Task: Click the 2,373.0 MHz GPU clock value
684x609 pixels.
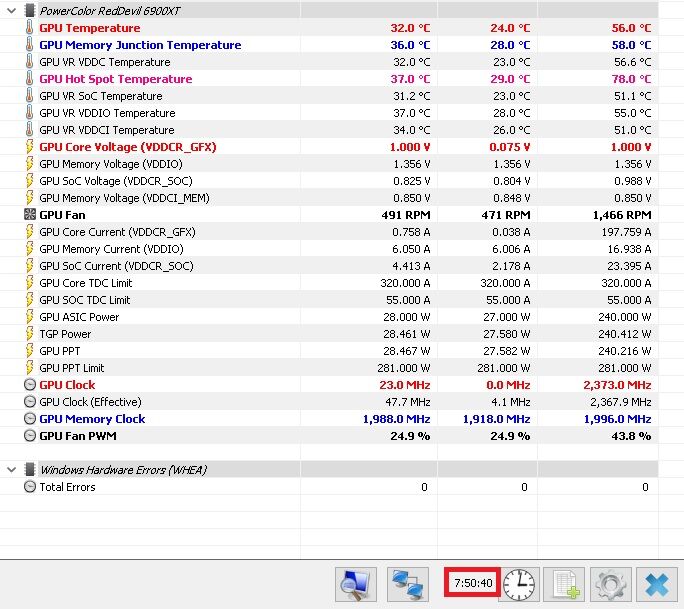Action: [x=617, y=385]
